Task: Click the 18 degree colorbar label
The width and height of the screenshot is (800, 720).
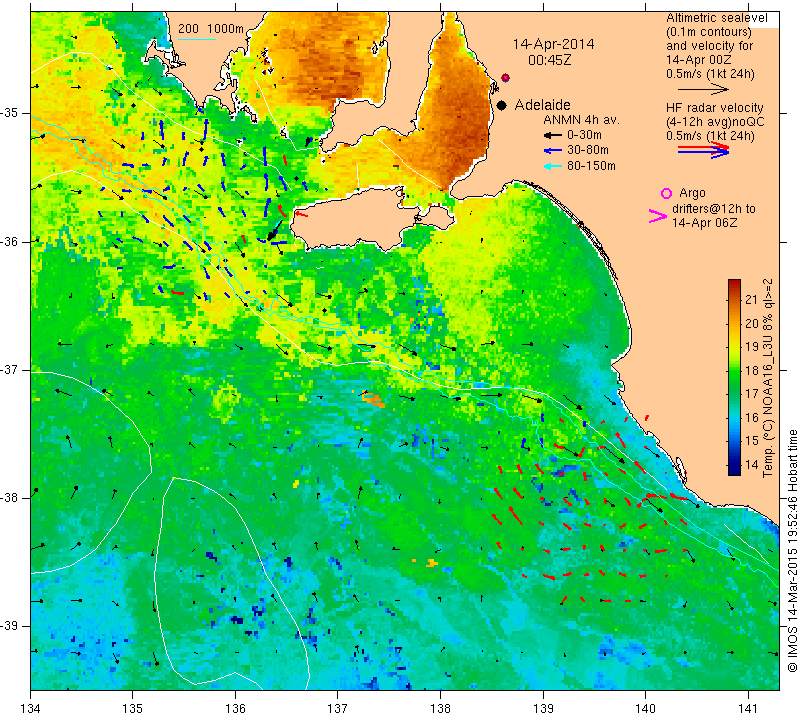Action: [751, 370]
